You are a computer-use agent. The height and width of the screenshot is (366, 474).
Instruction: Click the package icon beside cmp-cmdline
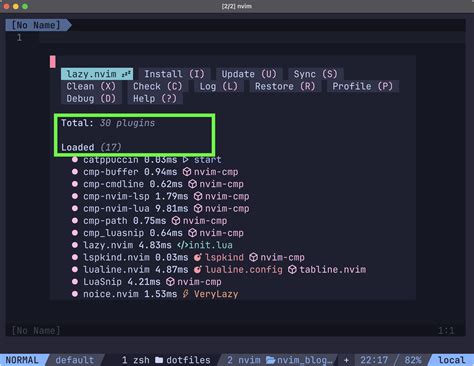point(192,184)
